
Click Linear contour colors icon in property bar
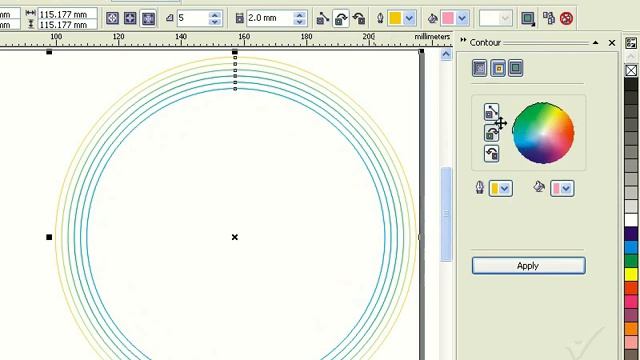[x=322, y=18]
